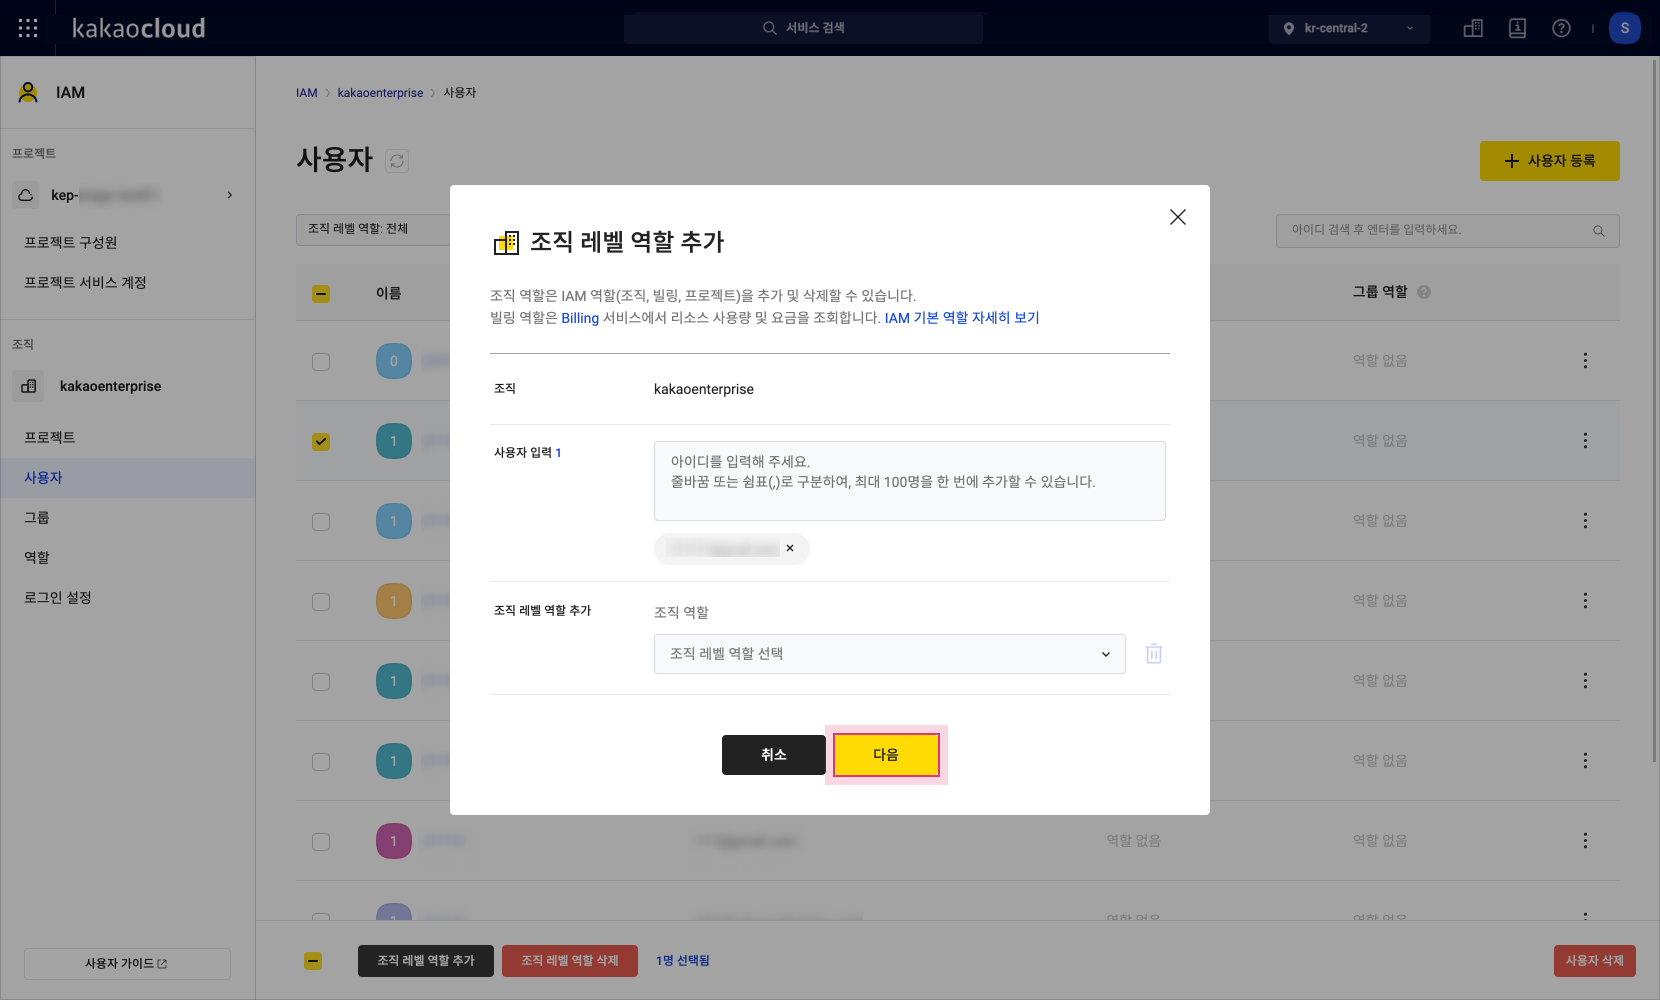This screenshot has height=1000, width=1660.
Task: Click the group role help icon
Action: click(1424, 292)
